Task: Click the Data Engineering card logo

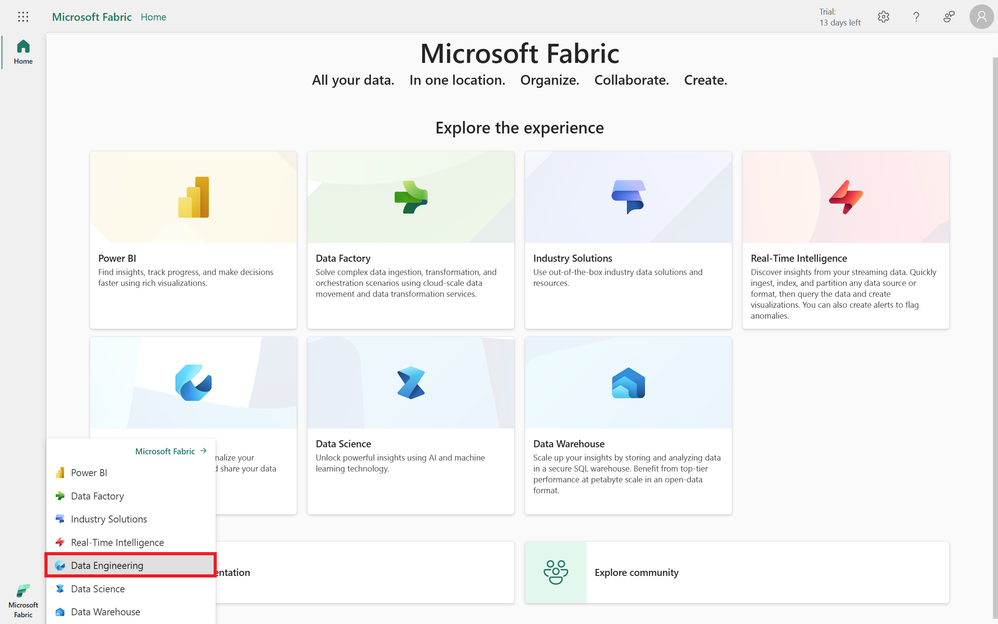Action: coord(193,383)
